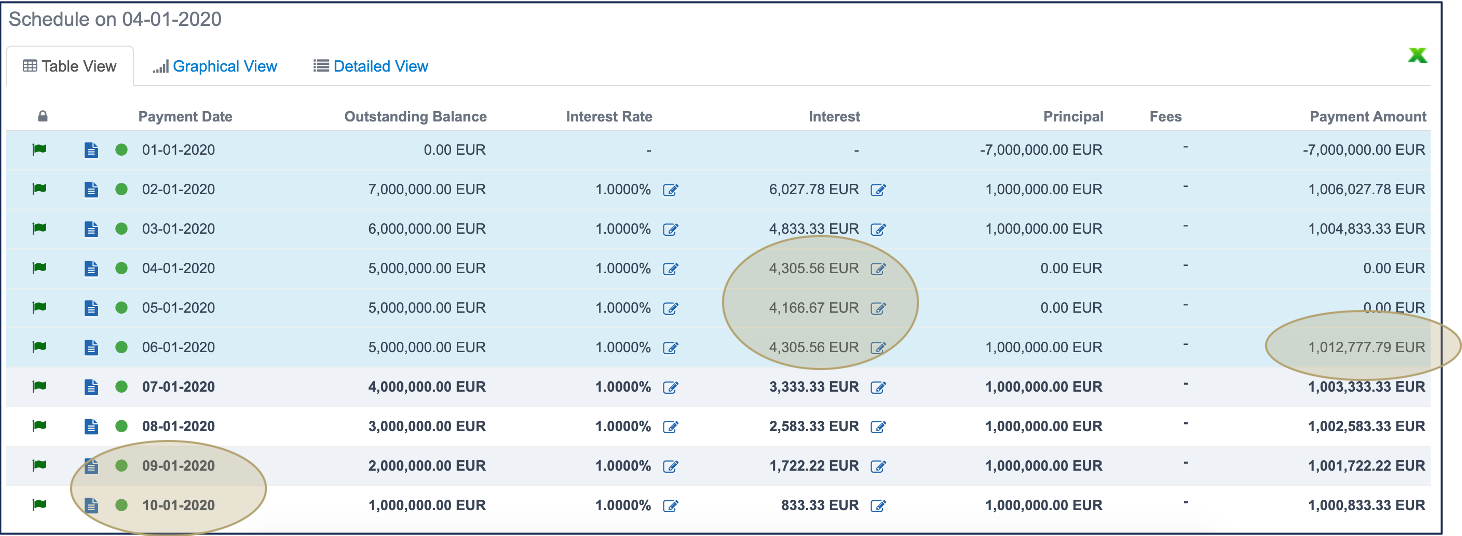Edit interest rate for 07-01-2020 row

pyautogui.click(x=671, y=387)
